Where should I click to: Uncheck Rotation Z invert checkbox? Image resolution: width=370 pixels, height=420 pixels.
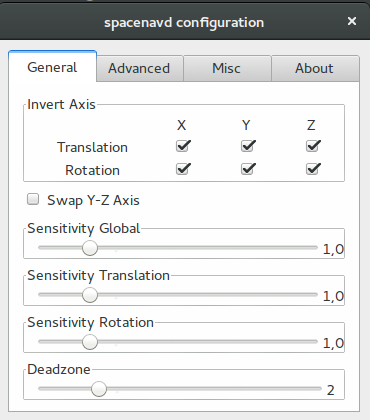tap(313, 169)
